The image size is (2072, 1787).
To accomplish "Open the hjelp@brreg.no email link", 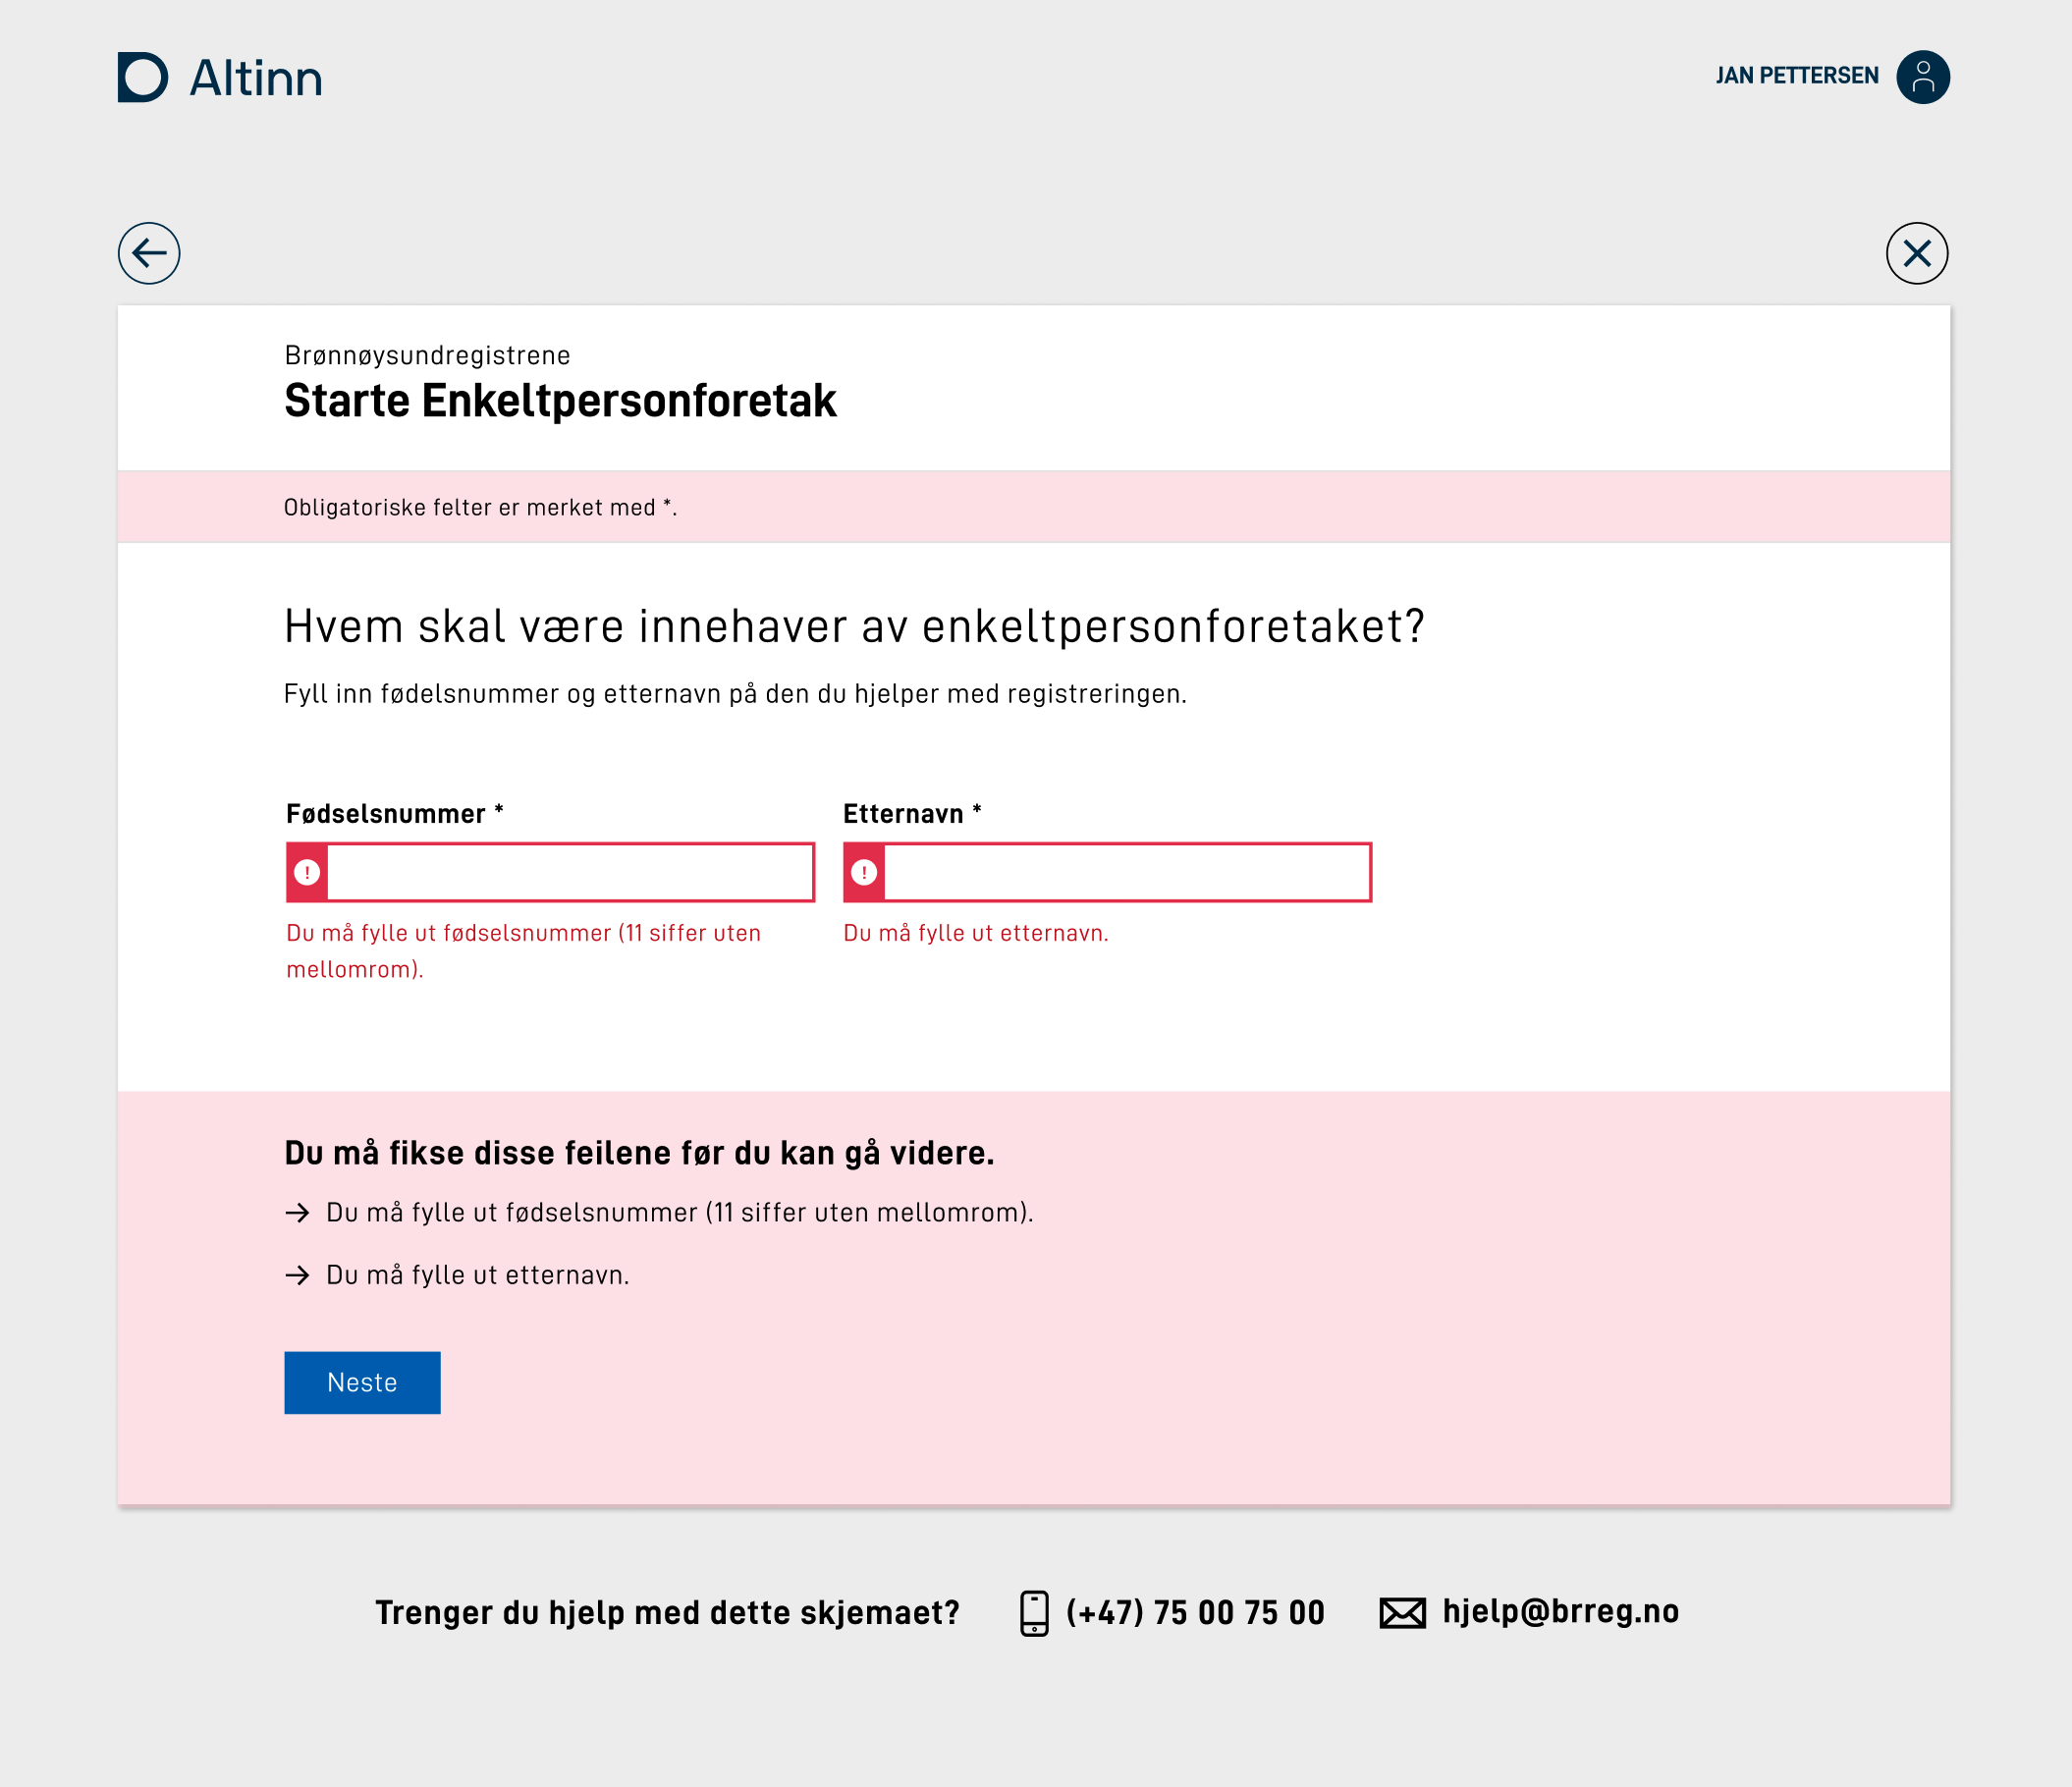I will click(1562, 1611).
